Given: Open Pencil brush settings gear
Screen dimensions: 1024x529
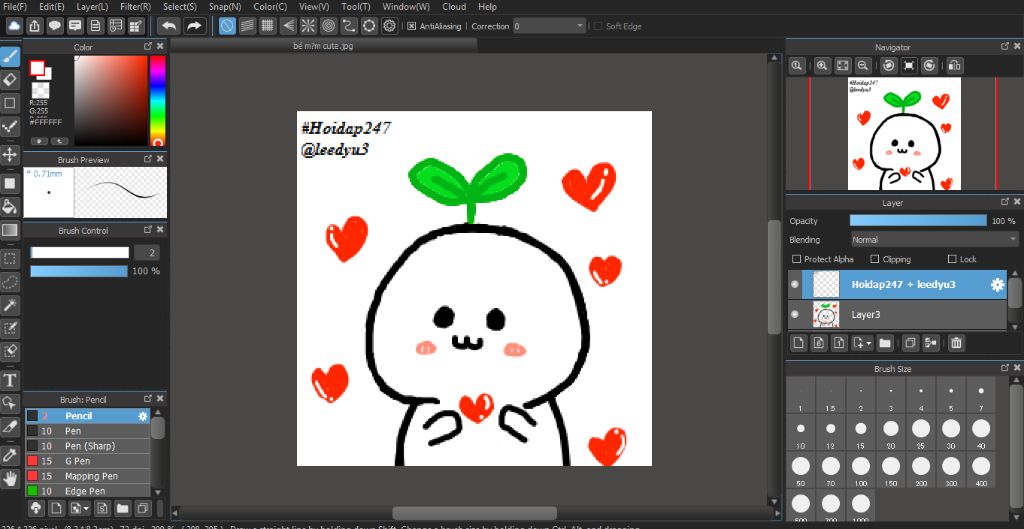Looking at the screenshot, I should click(x=143, y=416).
